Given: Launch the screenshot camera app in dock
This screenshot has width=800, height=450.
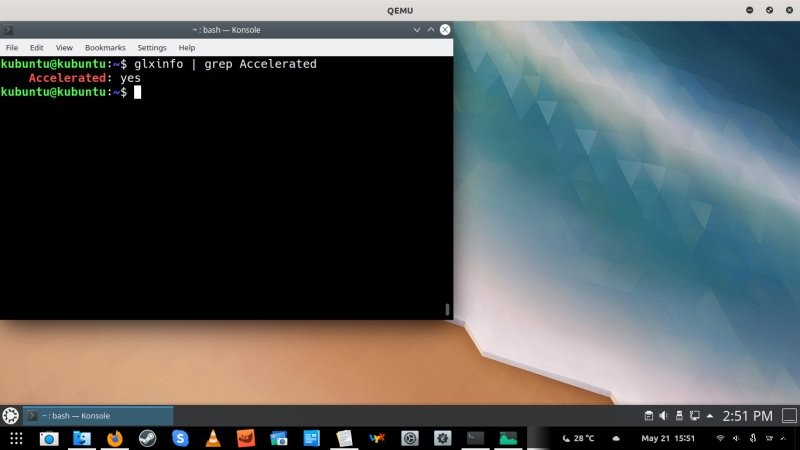Looking at the screenshot, I should click(49, 438).
